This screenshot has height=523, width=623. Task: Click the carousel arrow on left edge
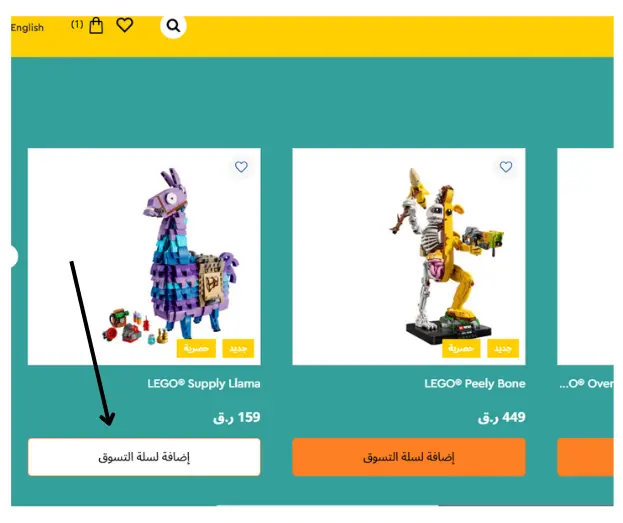tap(13, 256)
